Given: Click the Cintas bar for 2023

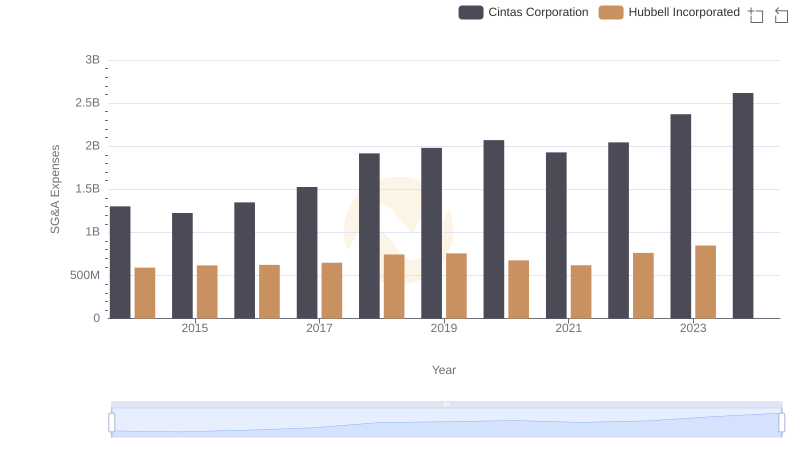Looking at the screenshot, I should tap(681, 216).
